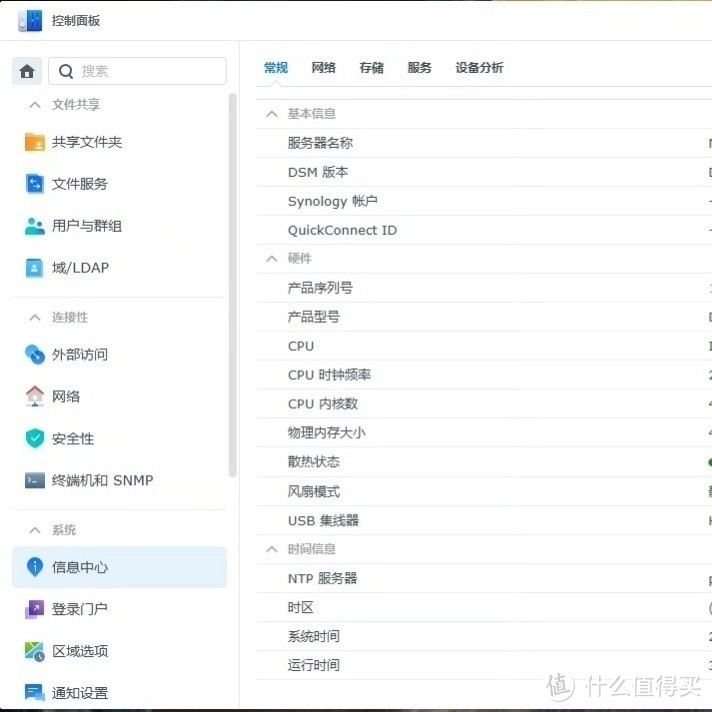This screenshot has height=712, width=712.
Task: Switch to the 存储 tab
Action: [371, 68]
